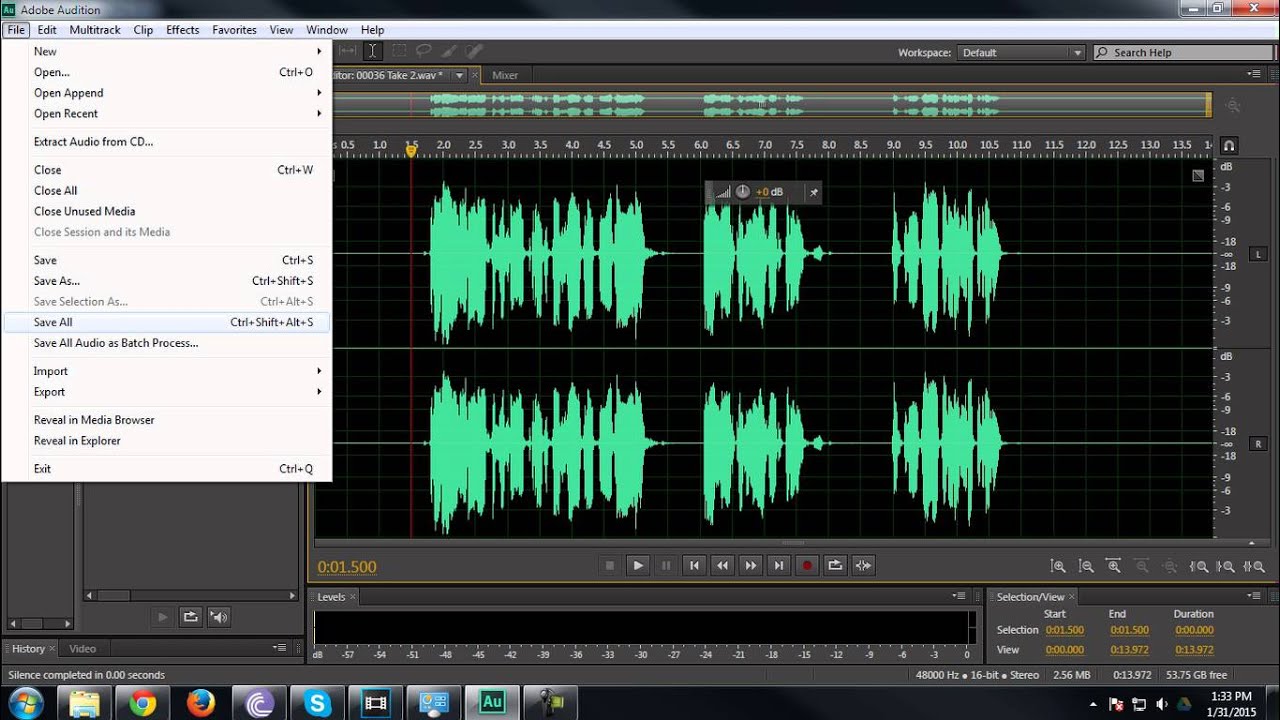
Task: Toggle spectral display corner icon in waveform
Action: (x=1198, y=176)
